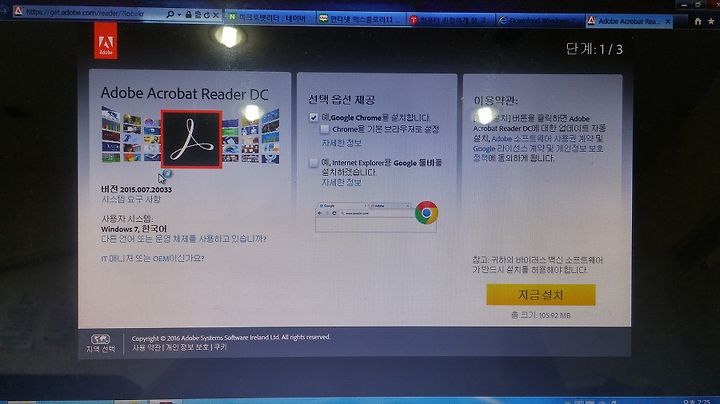
Task: Click the refresh icon in address bar
Action: [207, 15]
